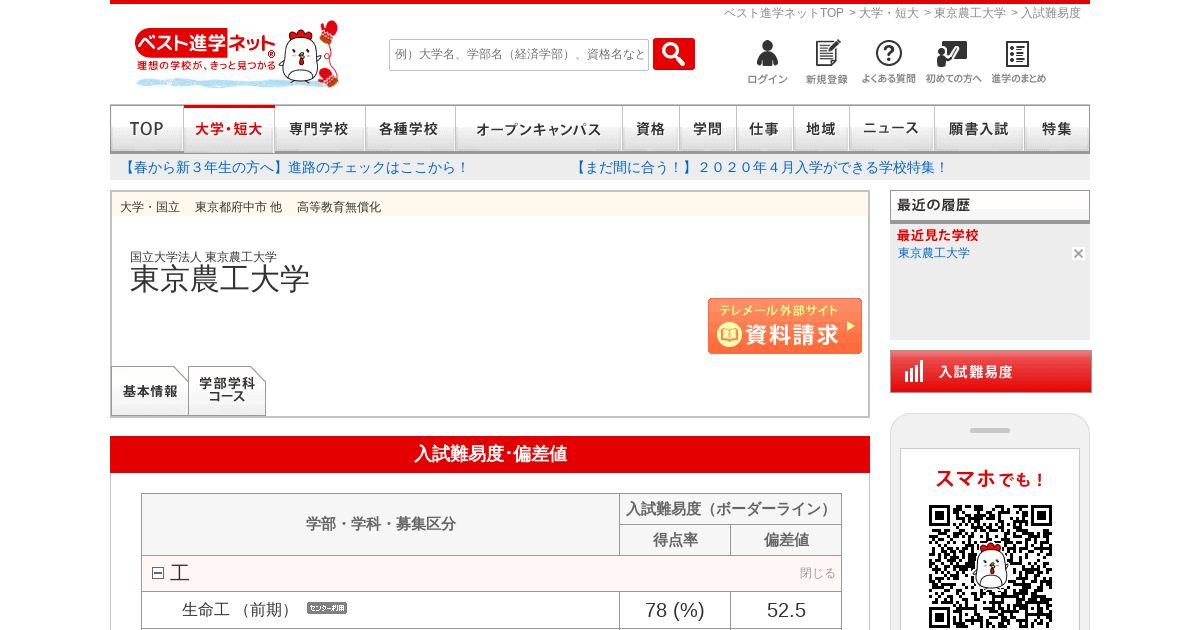Open the 地域 navigation tab
Viewport: 1200px width, 630px height.
(x=821, y=129)
